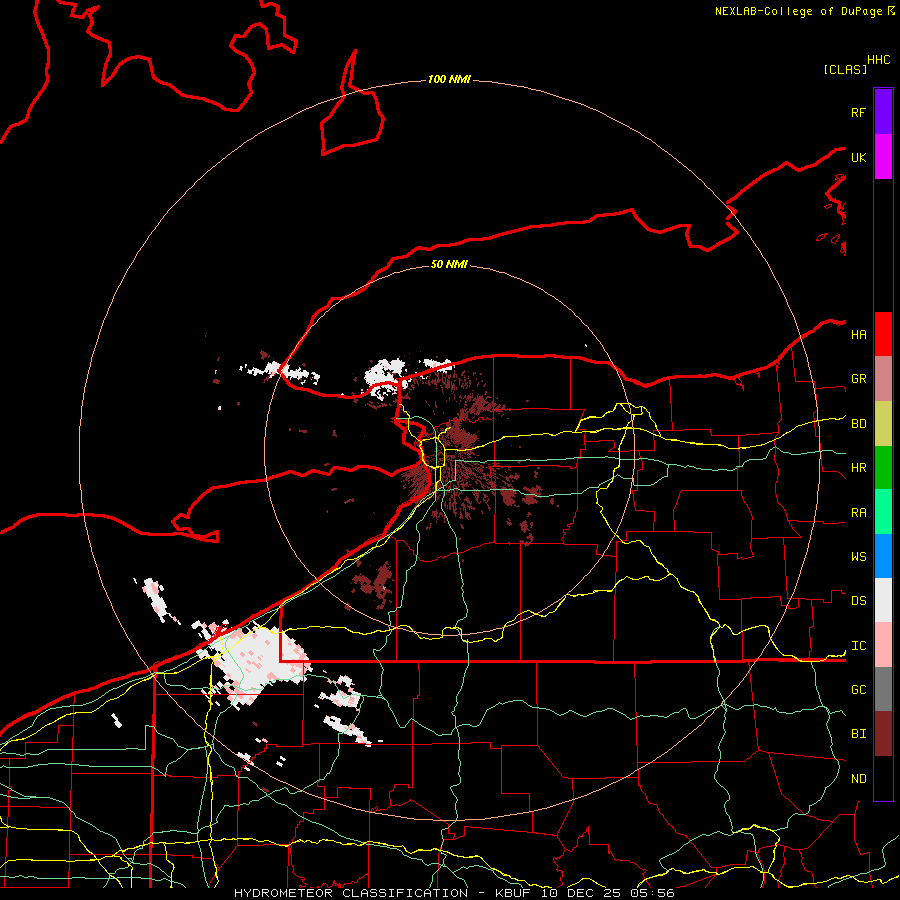Click the ND legend label

[858, 779]
